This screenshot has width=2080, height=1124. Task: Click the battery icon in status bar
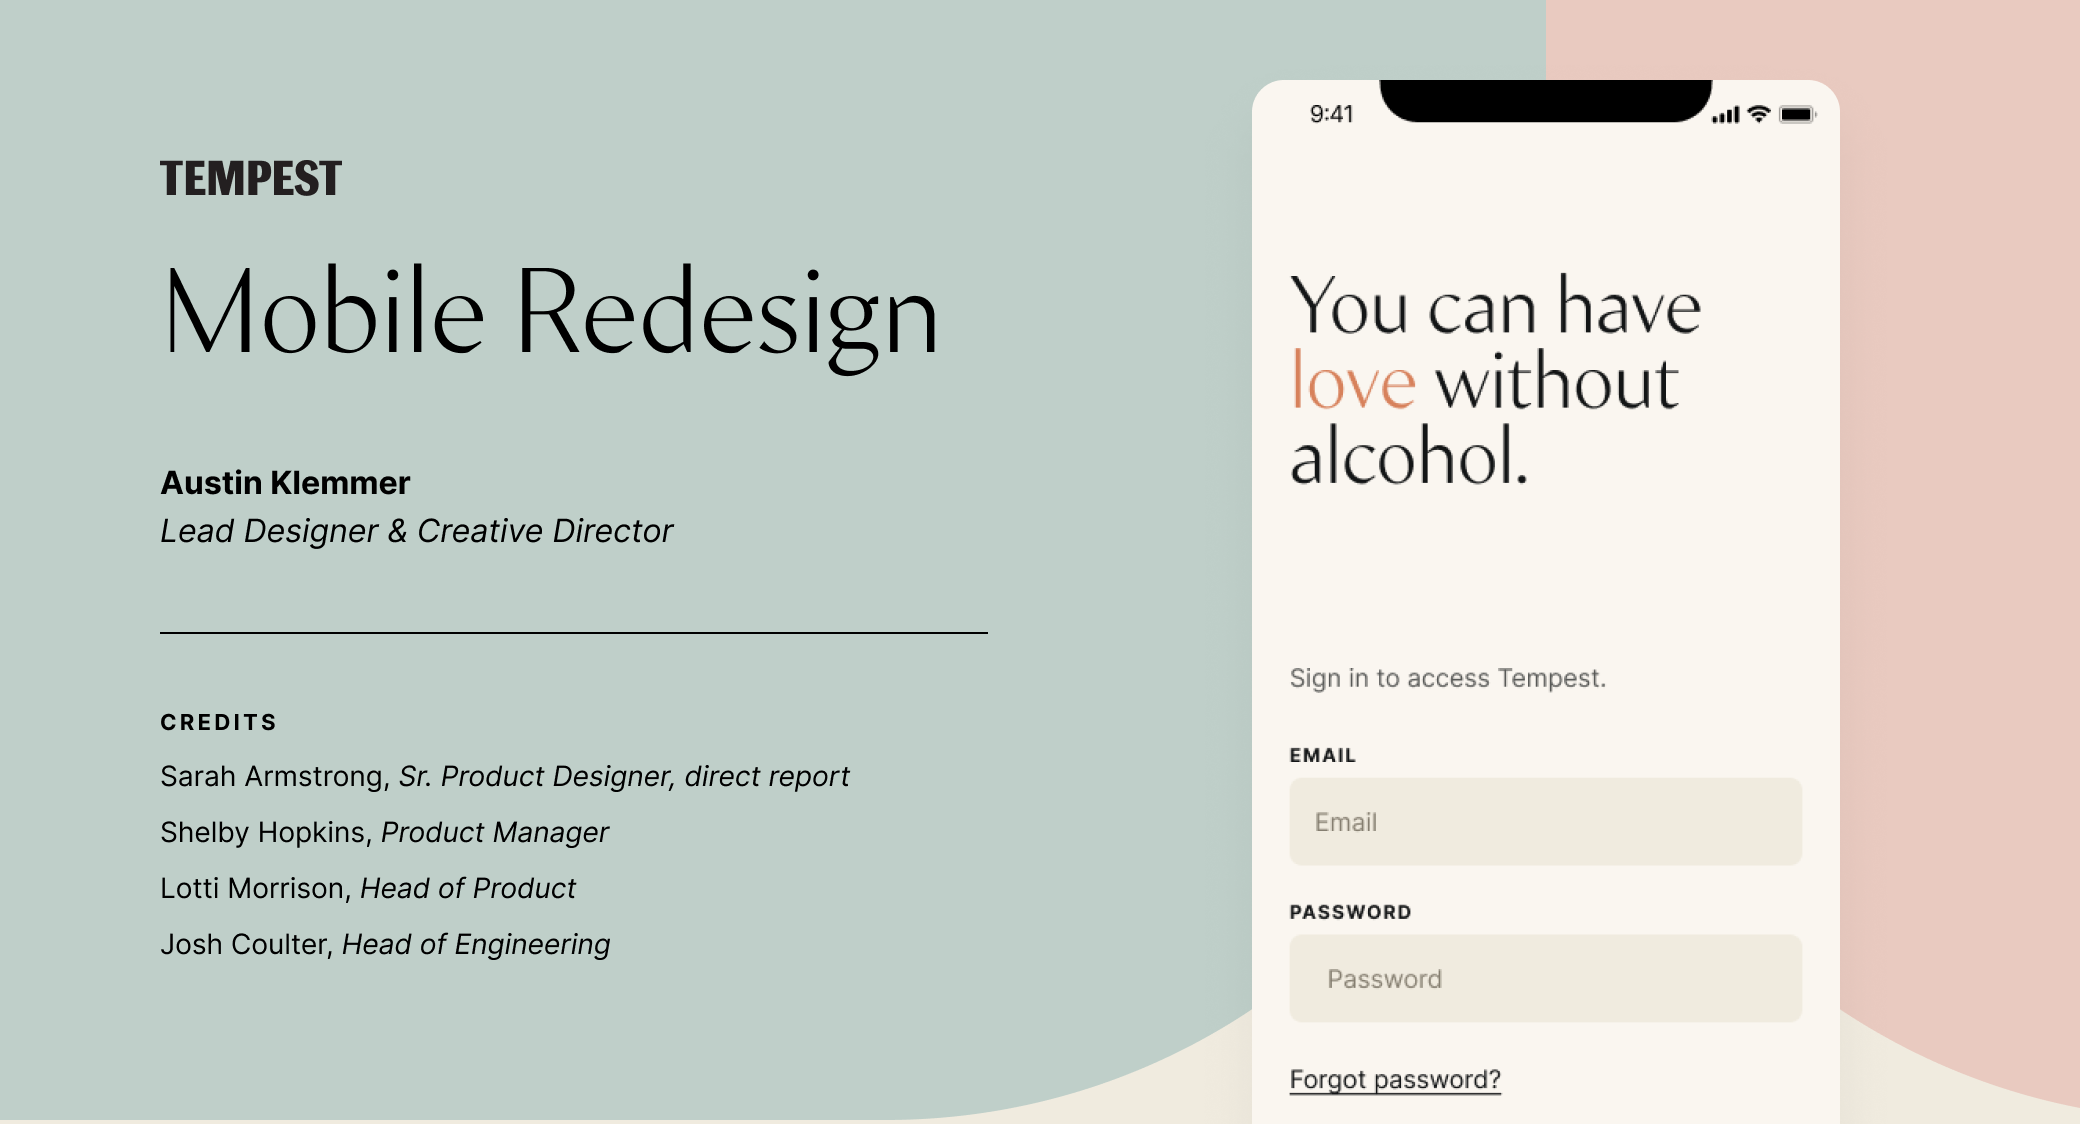coord(1797,115)
